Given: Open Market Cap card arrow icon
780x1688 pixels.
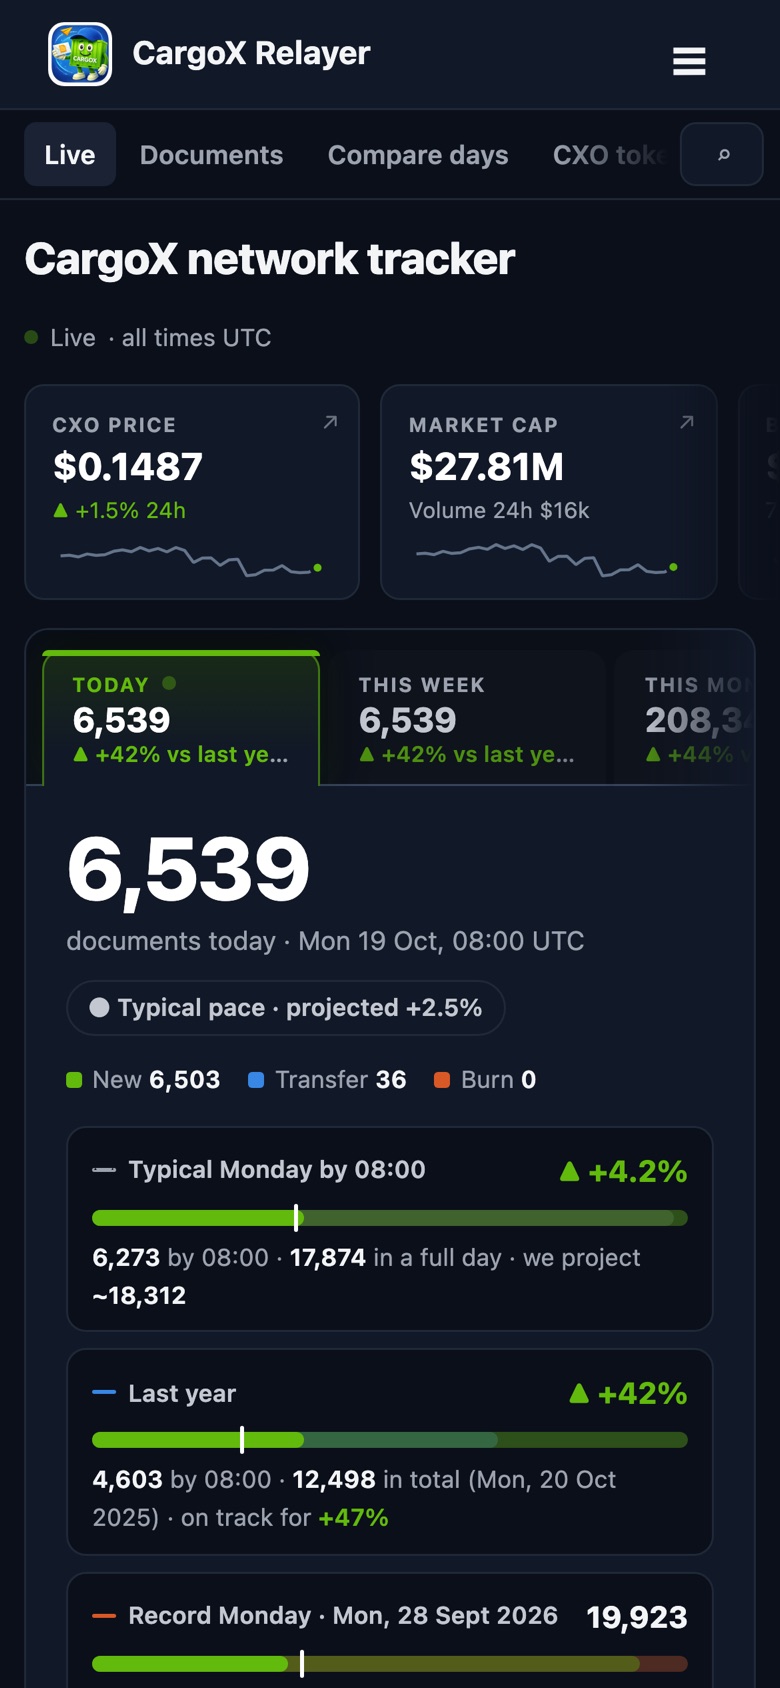Looking at the screenshot, I should coord(687,423).
